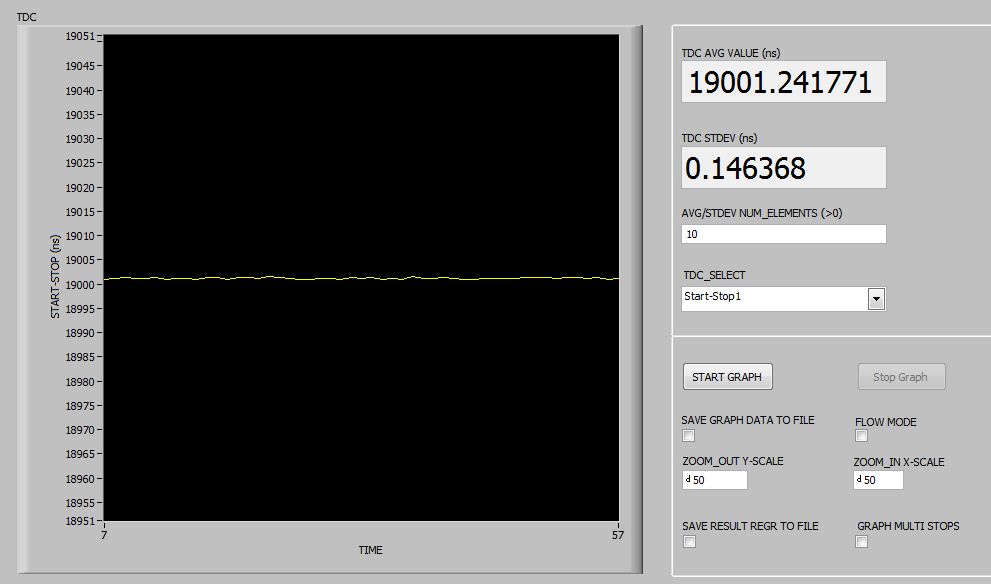Viewport: 991px width, 584px height.
Task: Click the TDC graph title label
Action: 27,17
